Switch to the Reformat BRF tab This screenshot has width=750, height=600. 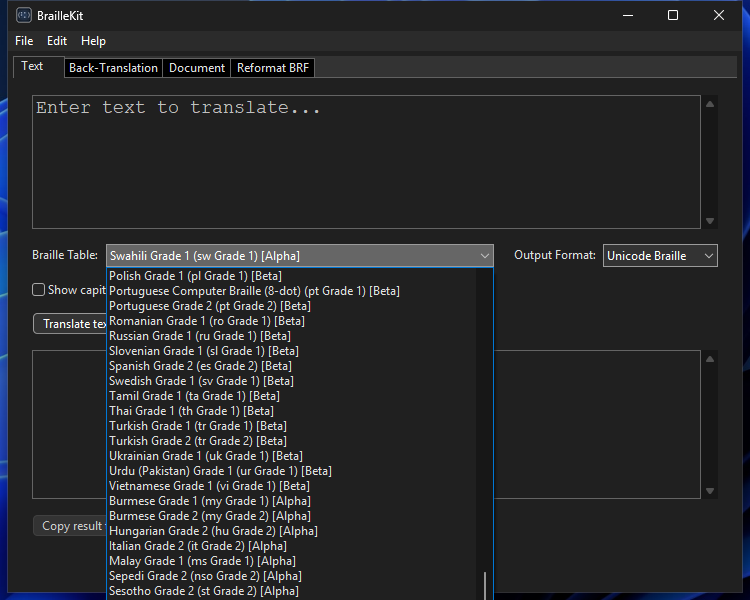point(273,68)
